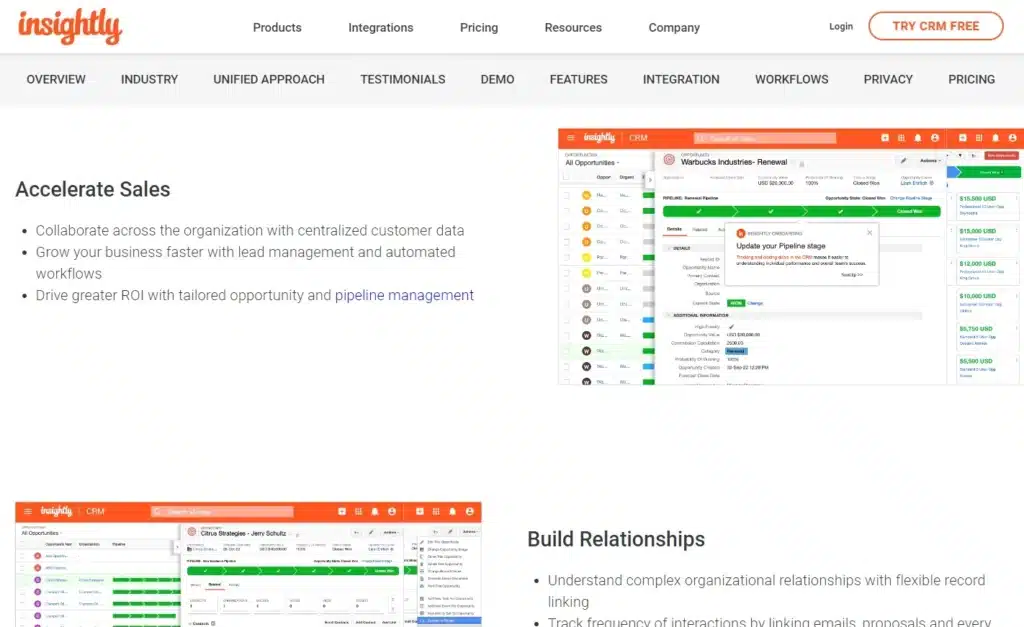Viewport: 1024px width, 627px height.
Task: Select Pricing in the main site menu
Action: click(x=479, y=27)
